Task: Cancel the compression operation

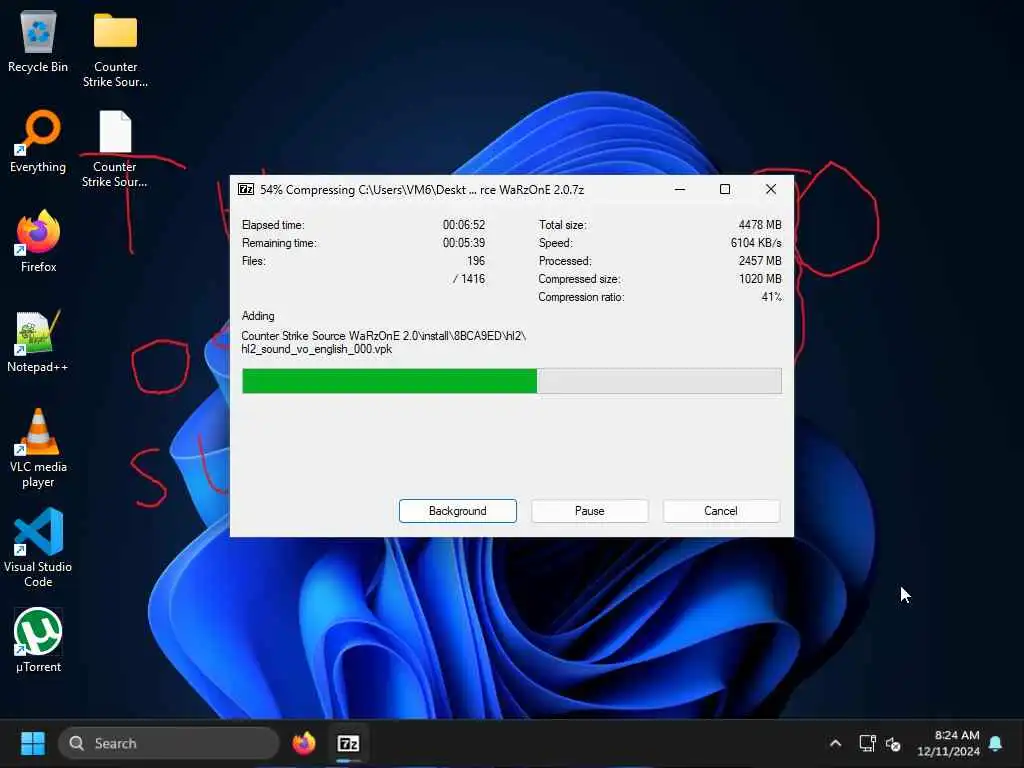Action: click(721, 511)
